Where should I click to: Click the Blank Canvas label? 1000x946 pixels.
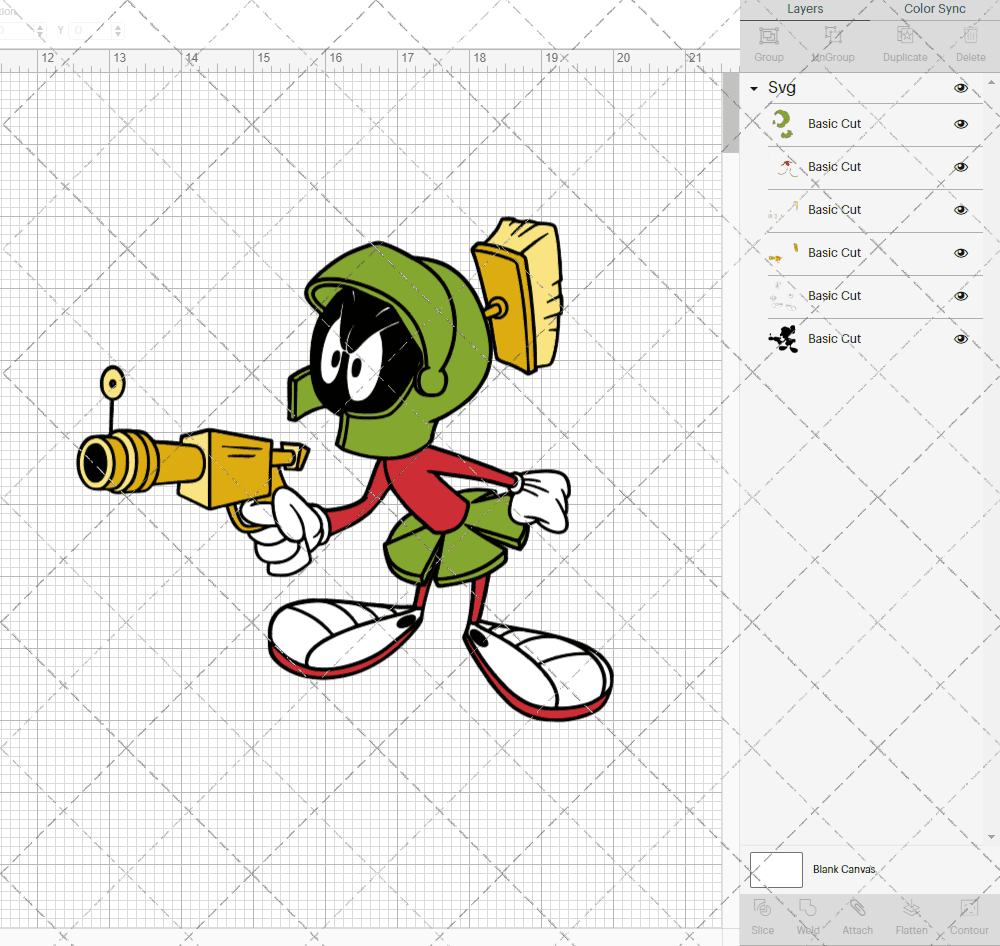[844, 870]
